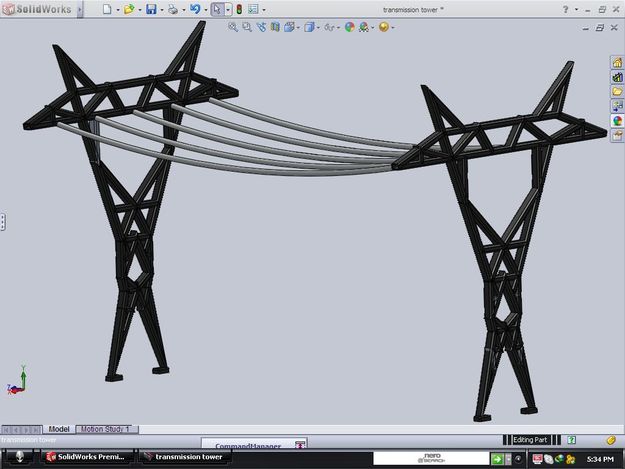Click the first tab scroll arrow near Model
The width and height of the screenshot is (625, 469).
[x=6, y=430]
